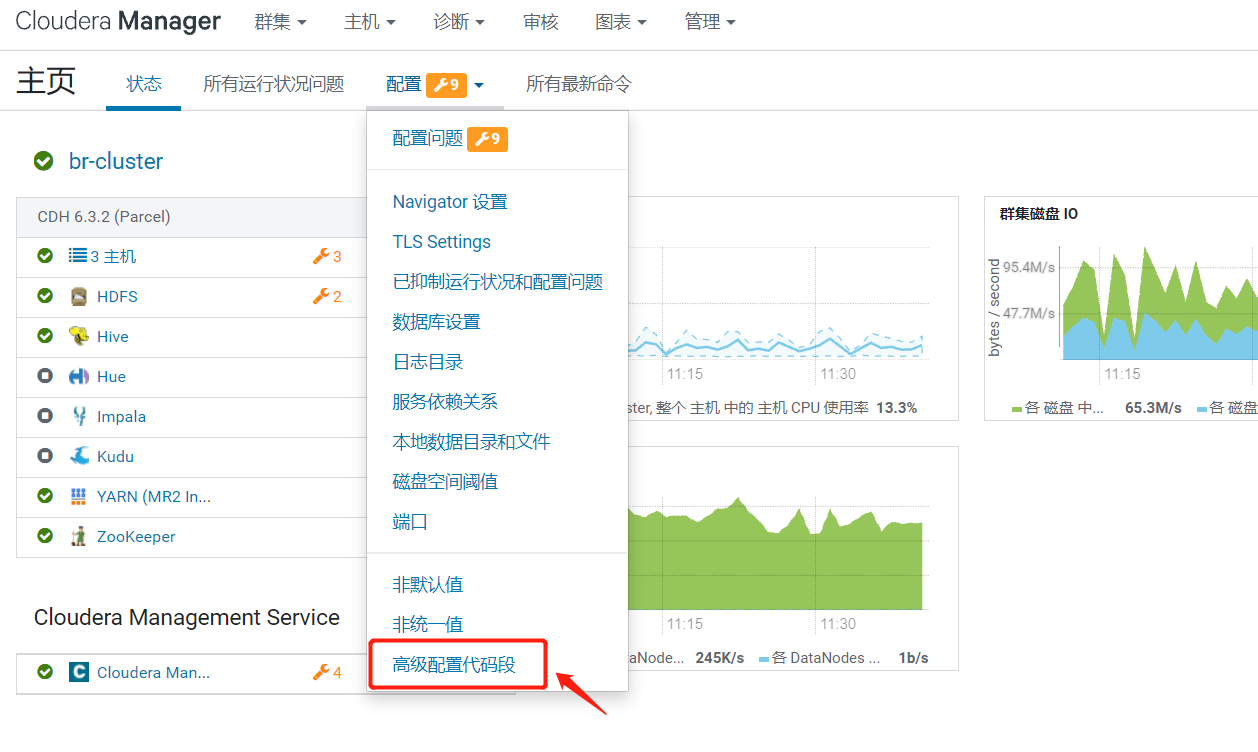Open the YARN (MR2 In... service link
This screenshot has height=752, width=1258.
154,497
